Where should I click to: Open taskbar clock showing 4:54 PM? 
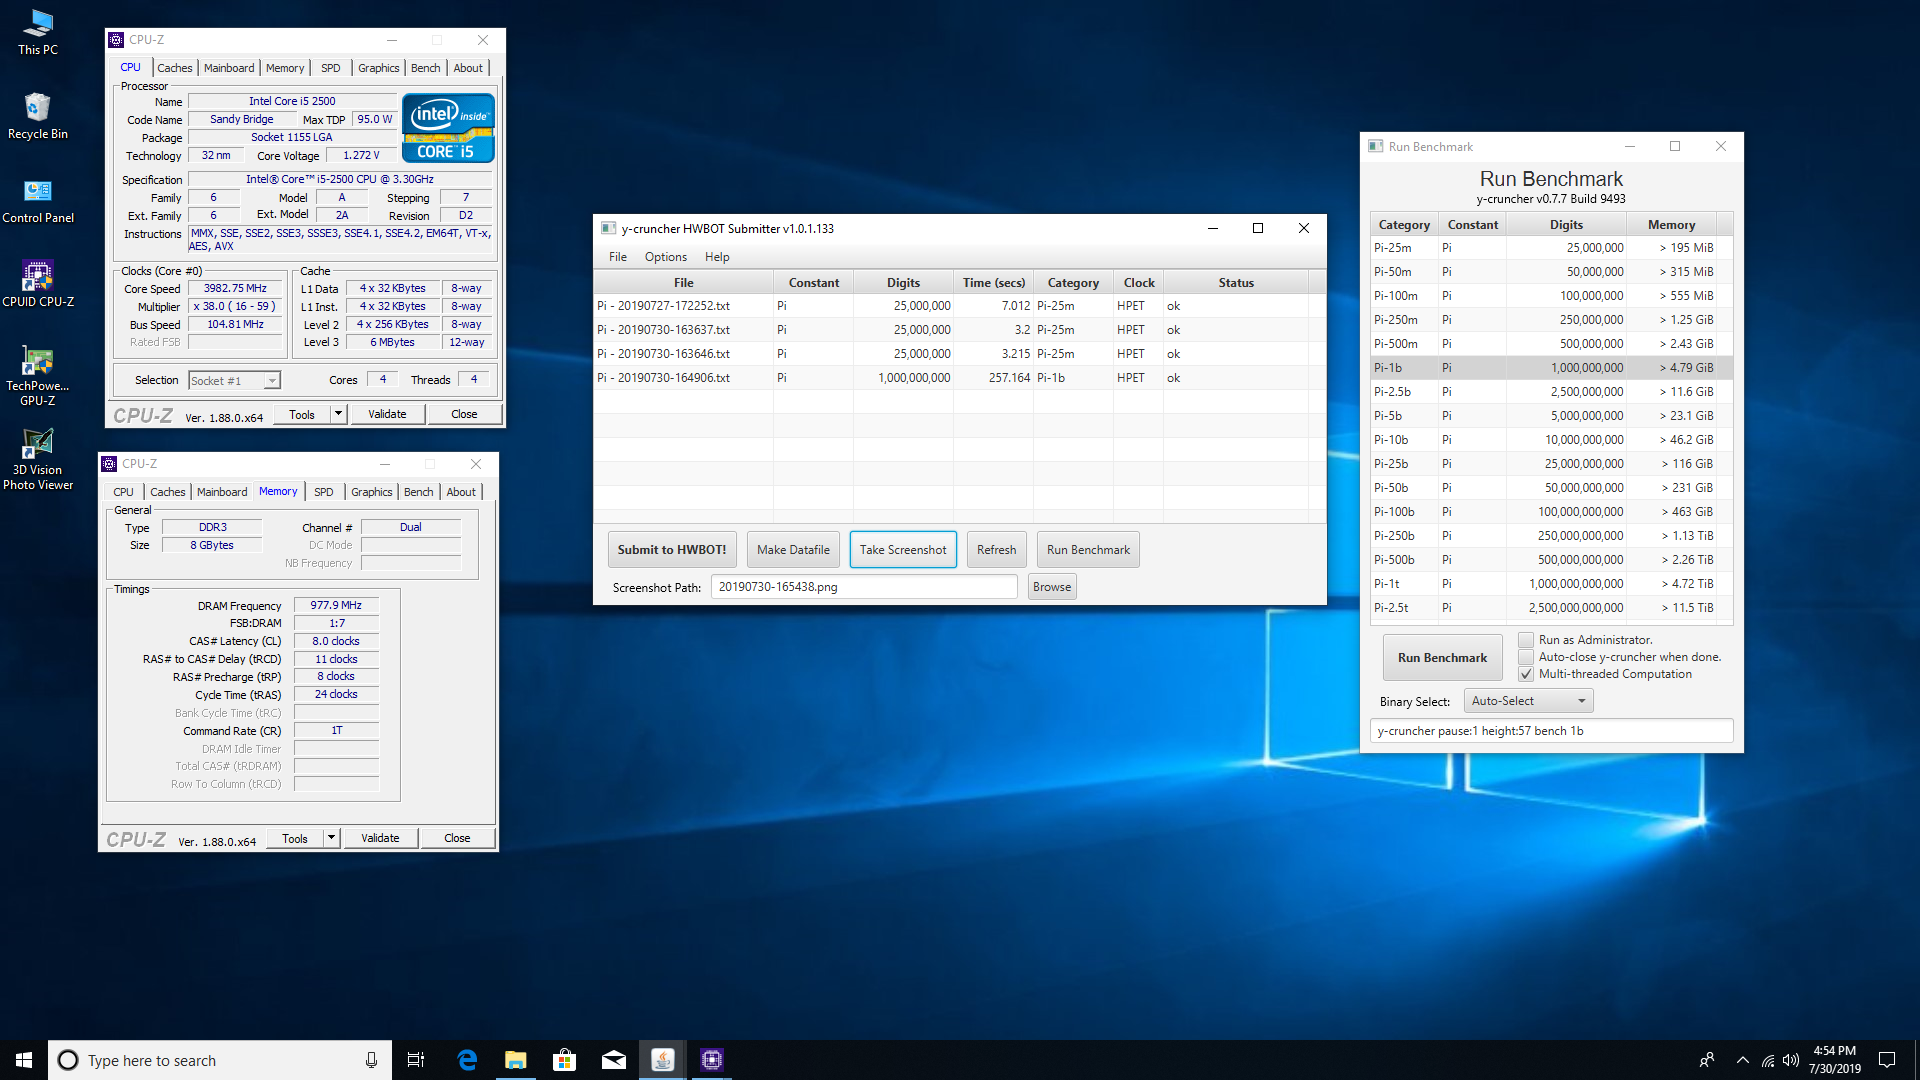tap(1834, 1060)
